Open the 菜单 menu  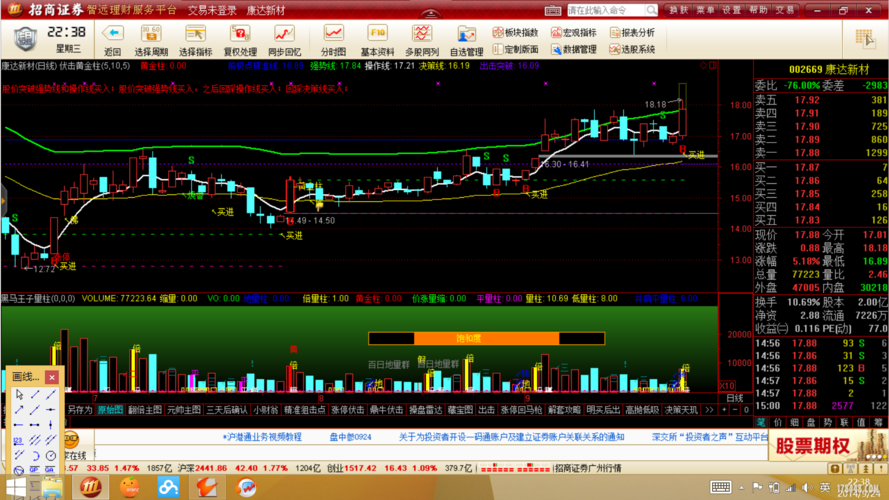pyautogui.click(x=705, y=10)
